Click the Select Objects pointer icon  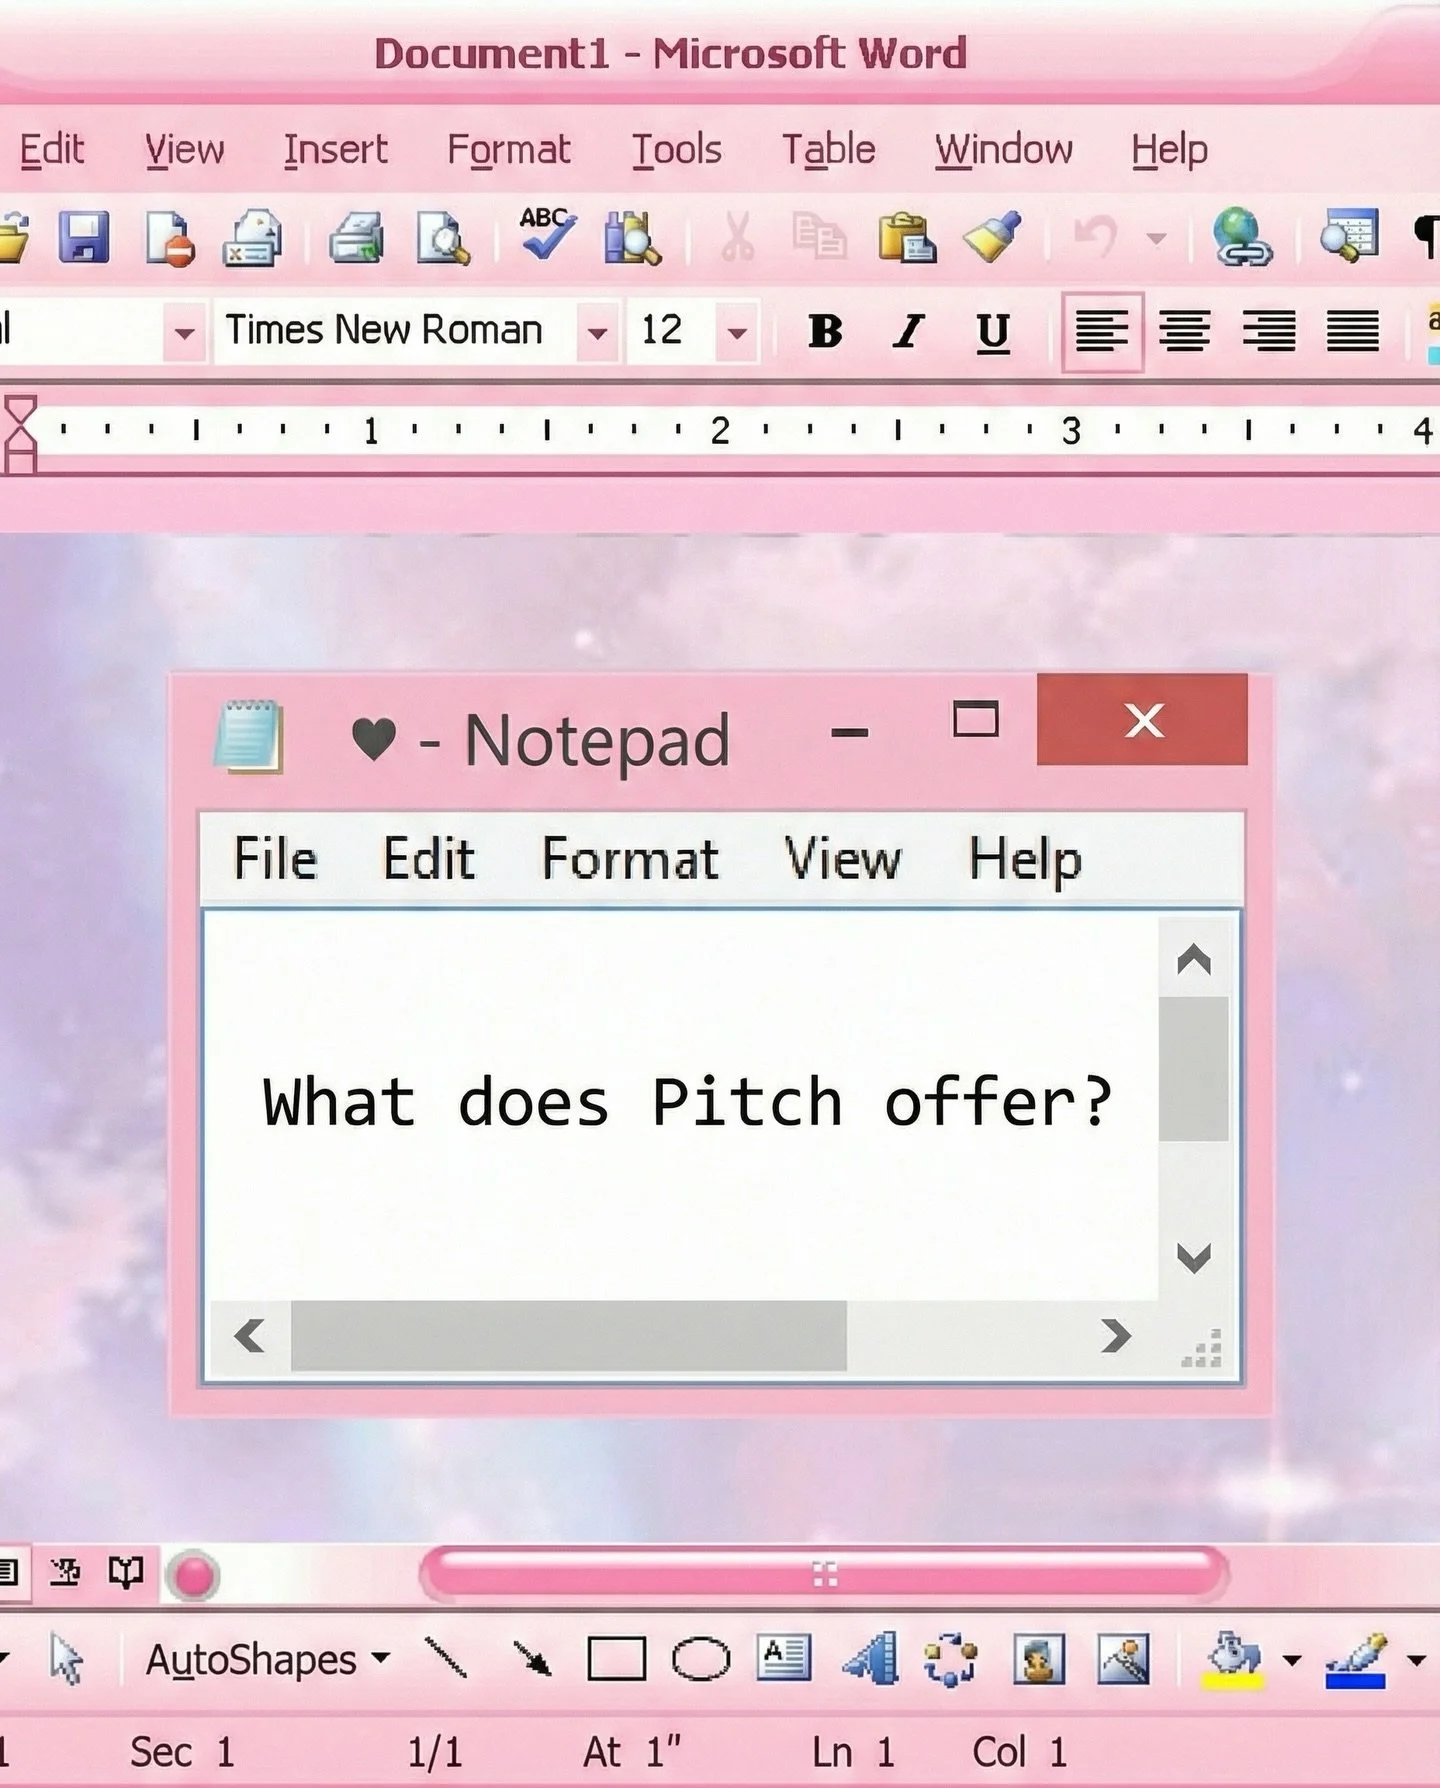tap(66, 1661)
